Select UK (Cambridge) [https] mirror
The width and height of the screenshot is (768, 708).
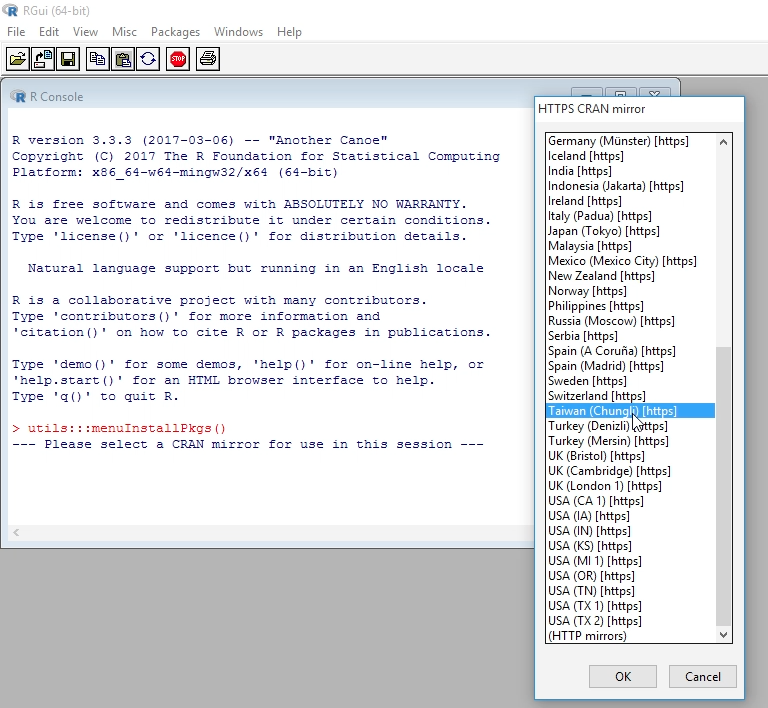click(630, 471)
